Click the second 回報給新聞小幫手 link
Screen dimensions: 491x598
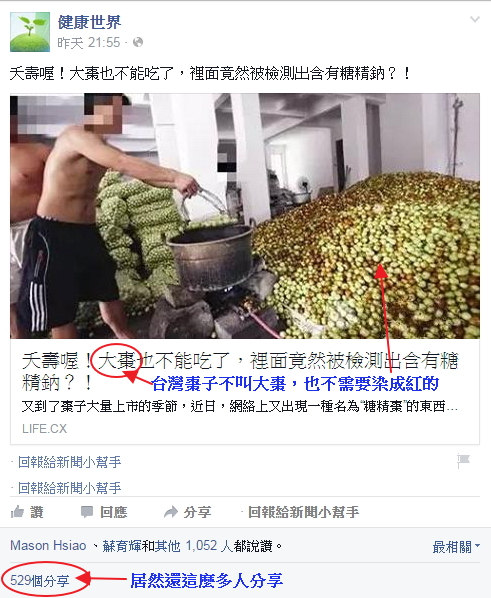point(69,488)
